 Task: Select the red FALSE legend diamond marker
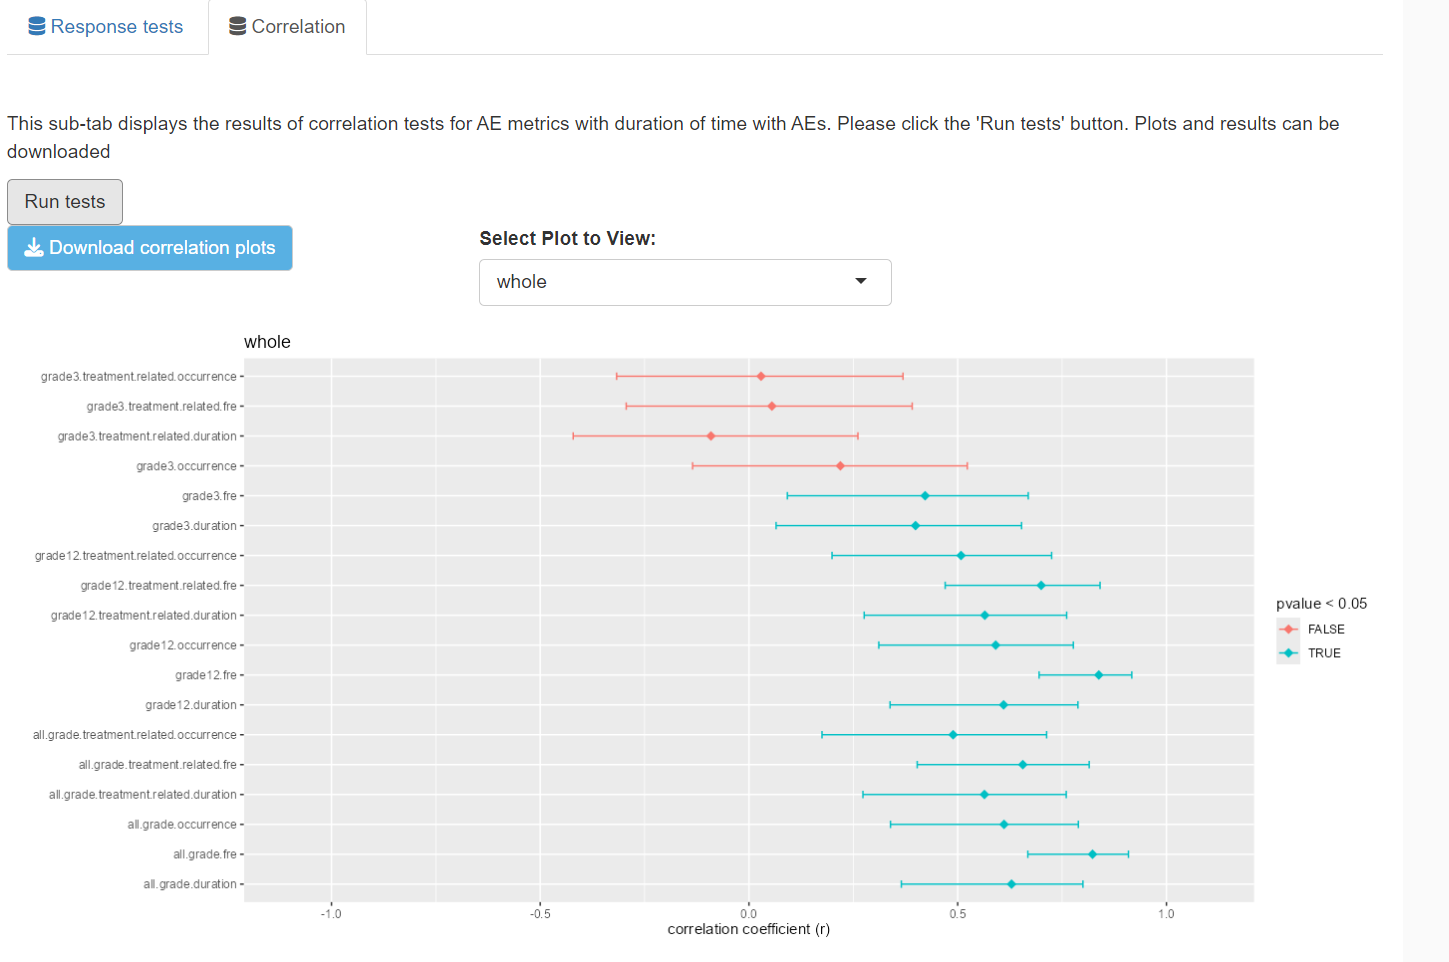(1290, 629)
